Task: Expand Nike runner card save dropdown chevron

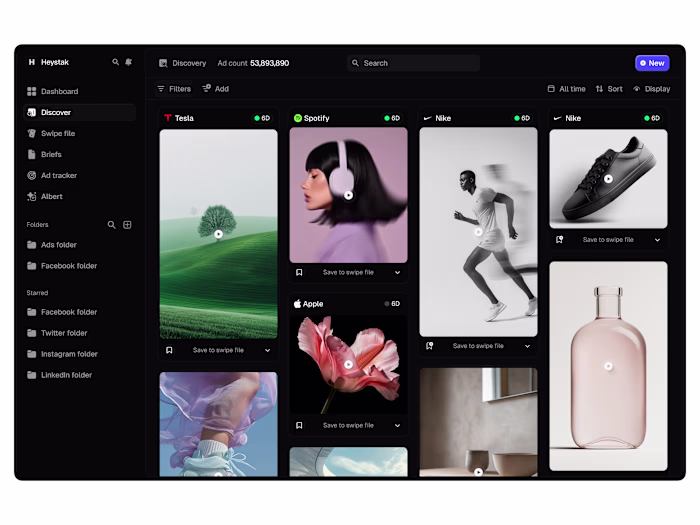Action: pos(527,346)
